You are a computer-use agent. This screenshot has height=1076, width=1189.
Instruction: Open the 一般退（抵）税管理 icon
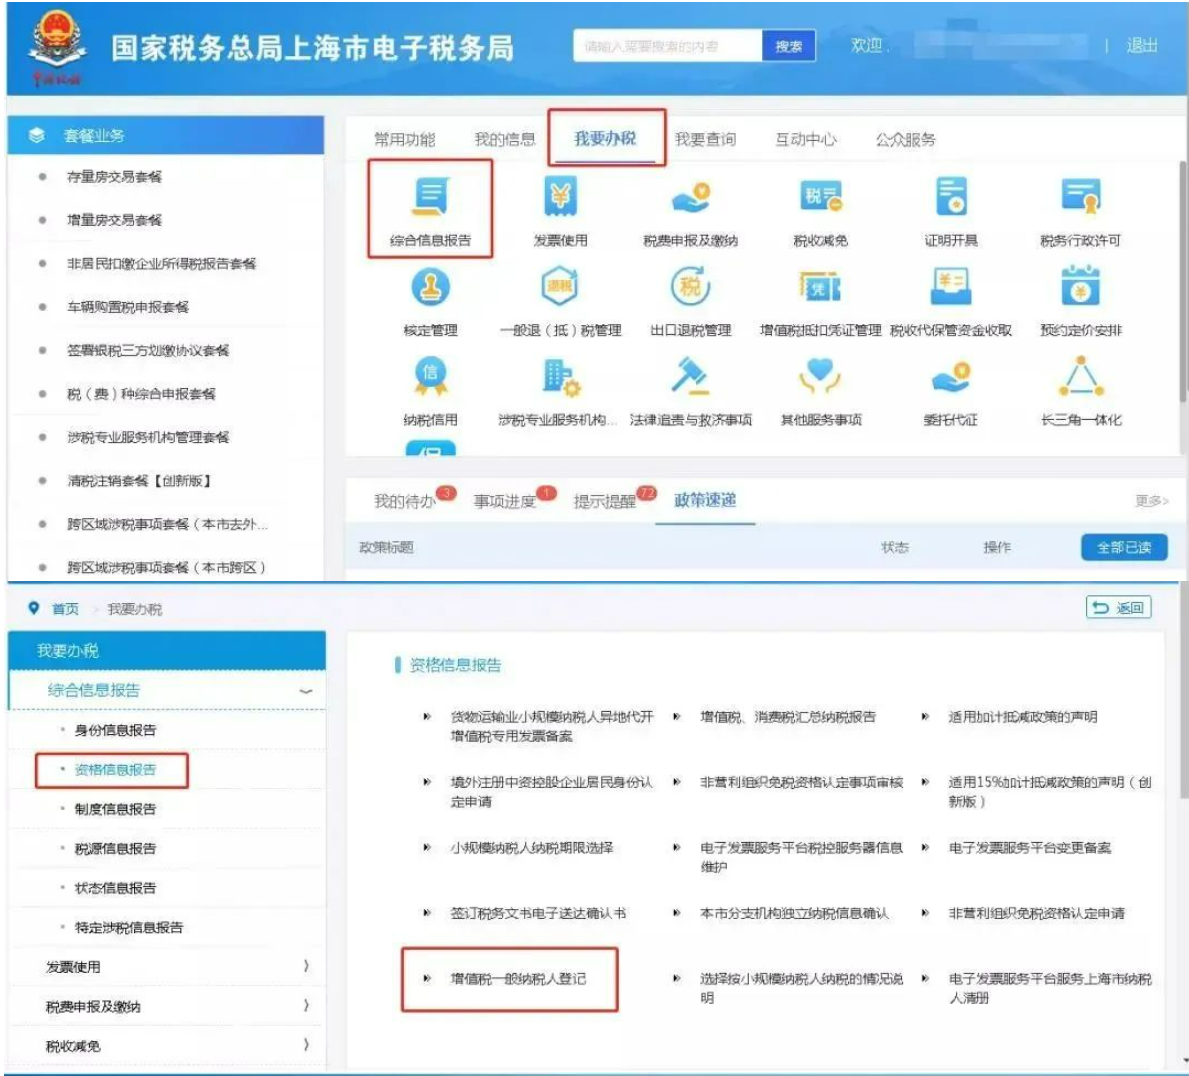pyautogui.click(x=560, y=287)
